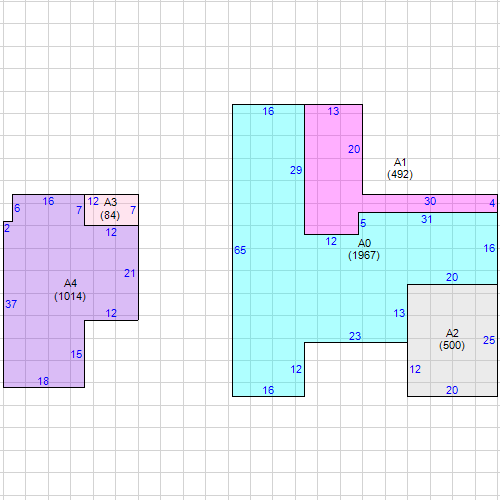Click the 12 below the magenta area
Image resolution: width=500 pixels, height=500 pixels.
pyautogui.click(x=331, y=241)
